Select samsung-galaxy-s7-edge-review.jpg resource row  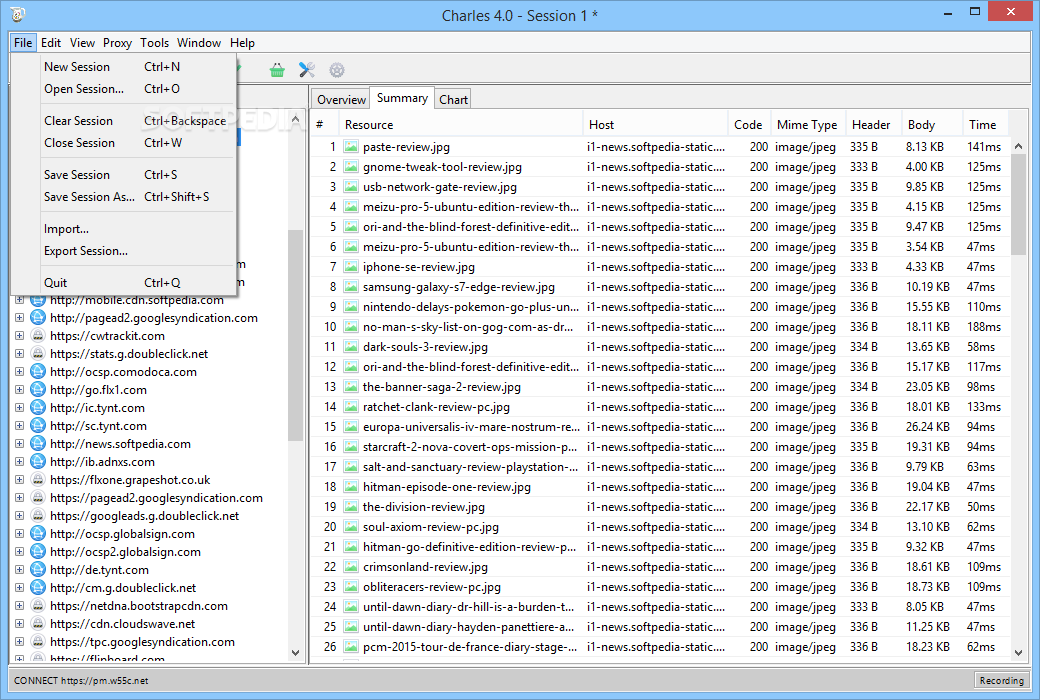point(661,287)
